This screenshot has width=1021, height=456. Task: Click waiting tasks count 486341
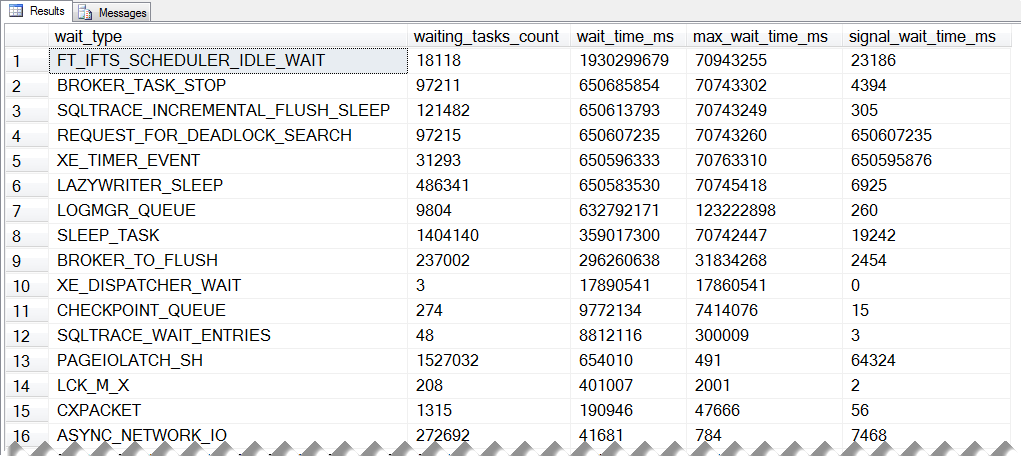pyautogui.click(x=490, y=186)
